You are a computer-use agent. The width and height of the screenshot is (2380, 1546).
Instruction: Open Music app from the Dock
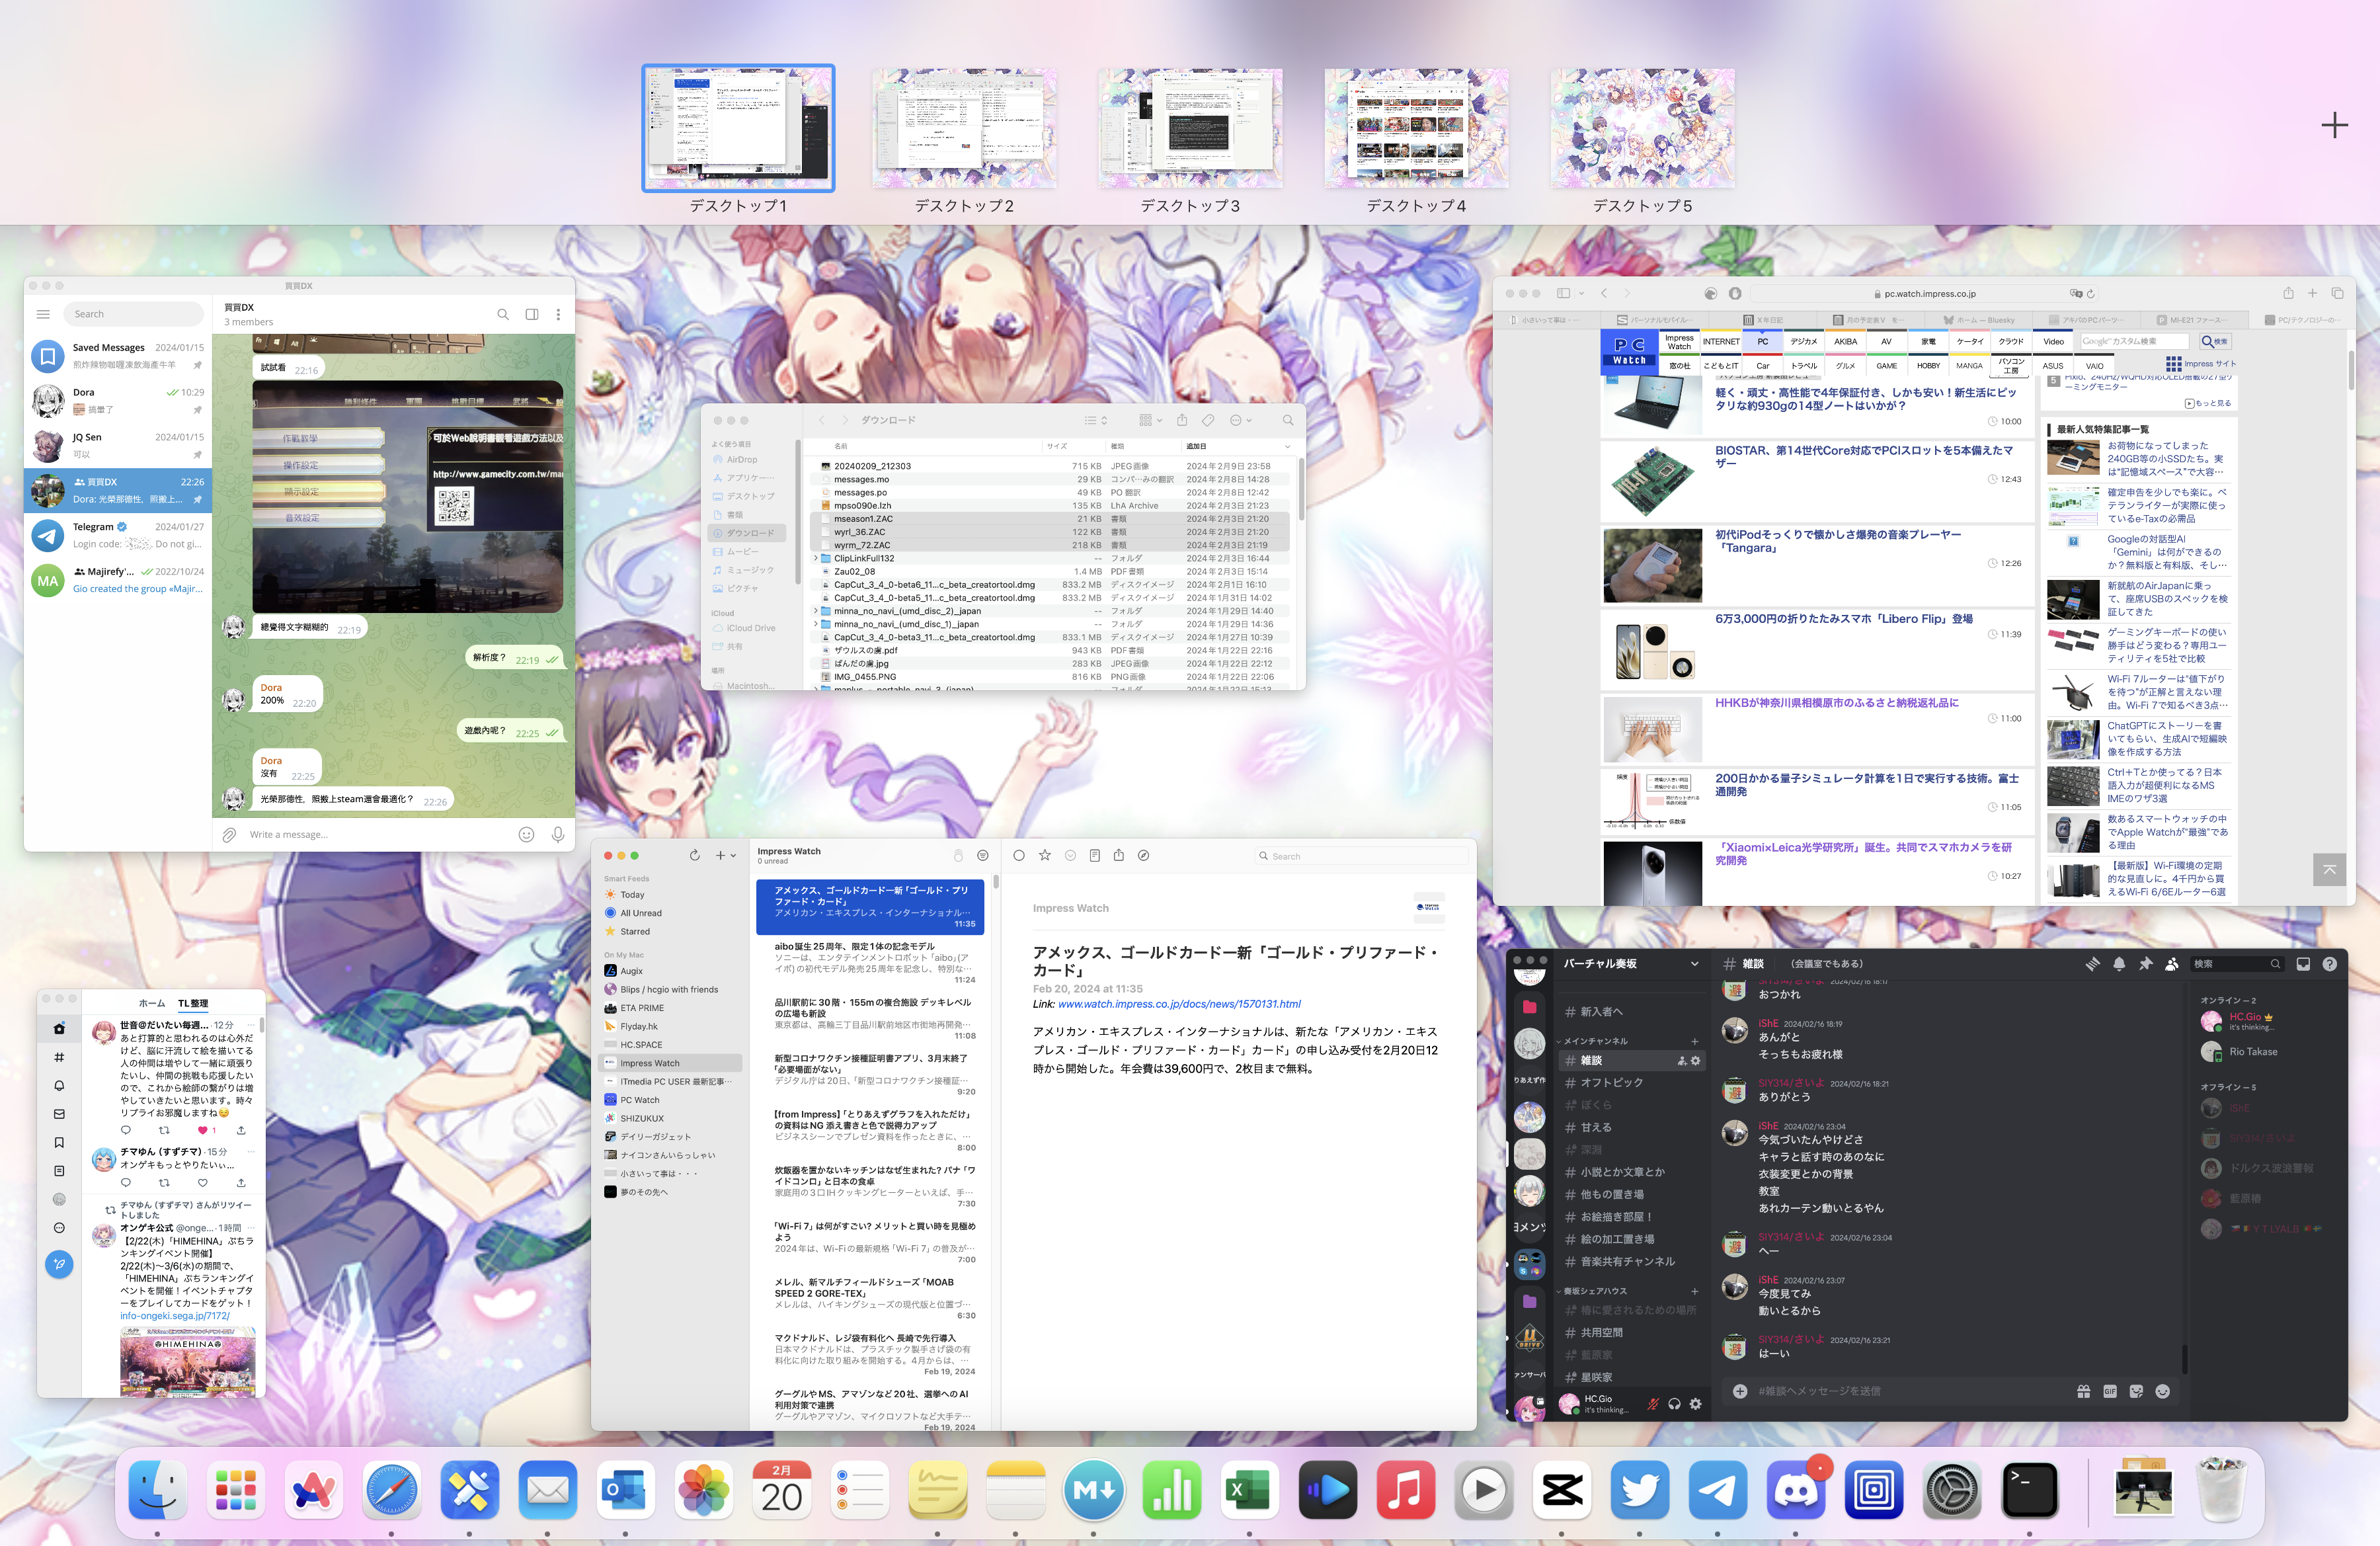click(x=1405, y=1489)
